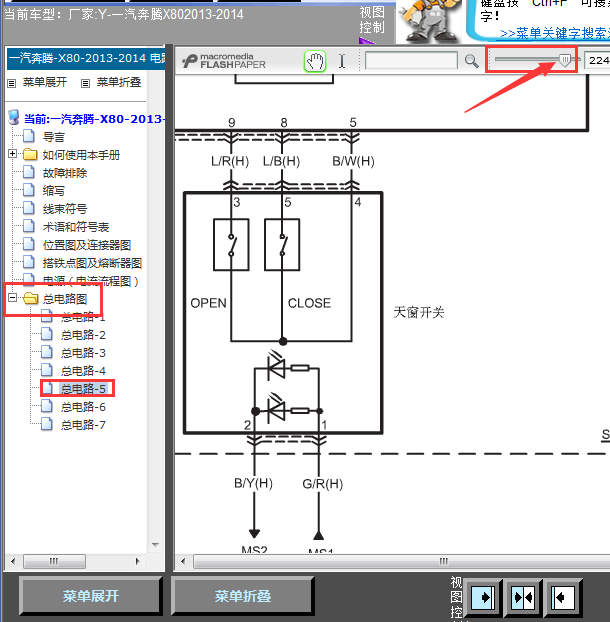Open the 线束符号 page
This screenshot has height=622, width=610.
point(65,209)
